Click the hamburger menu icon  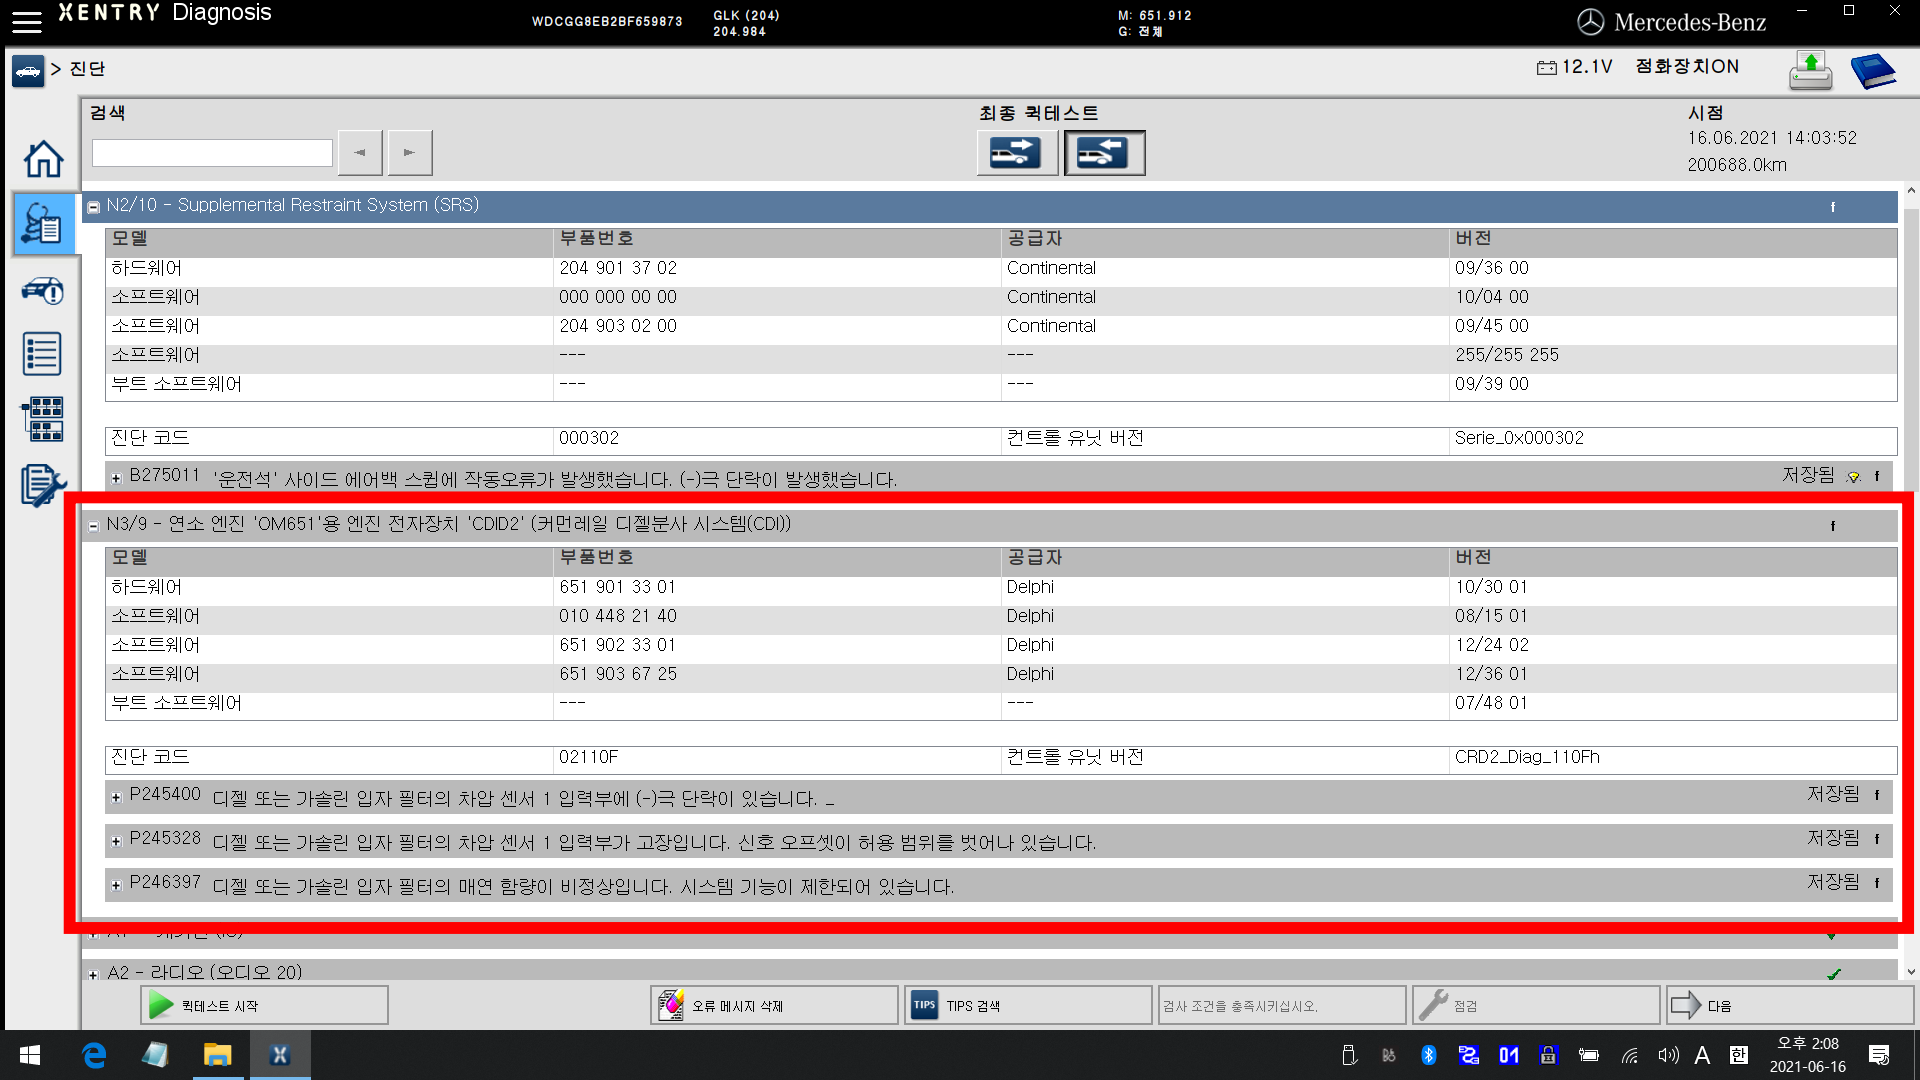[x=27, y=21]
